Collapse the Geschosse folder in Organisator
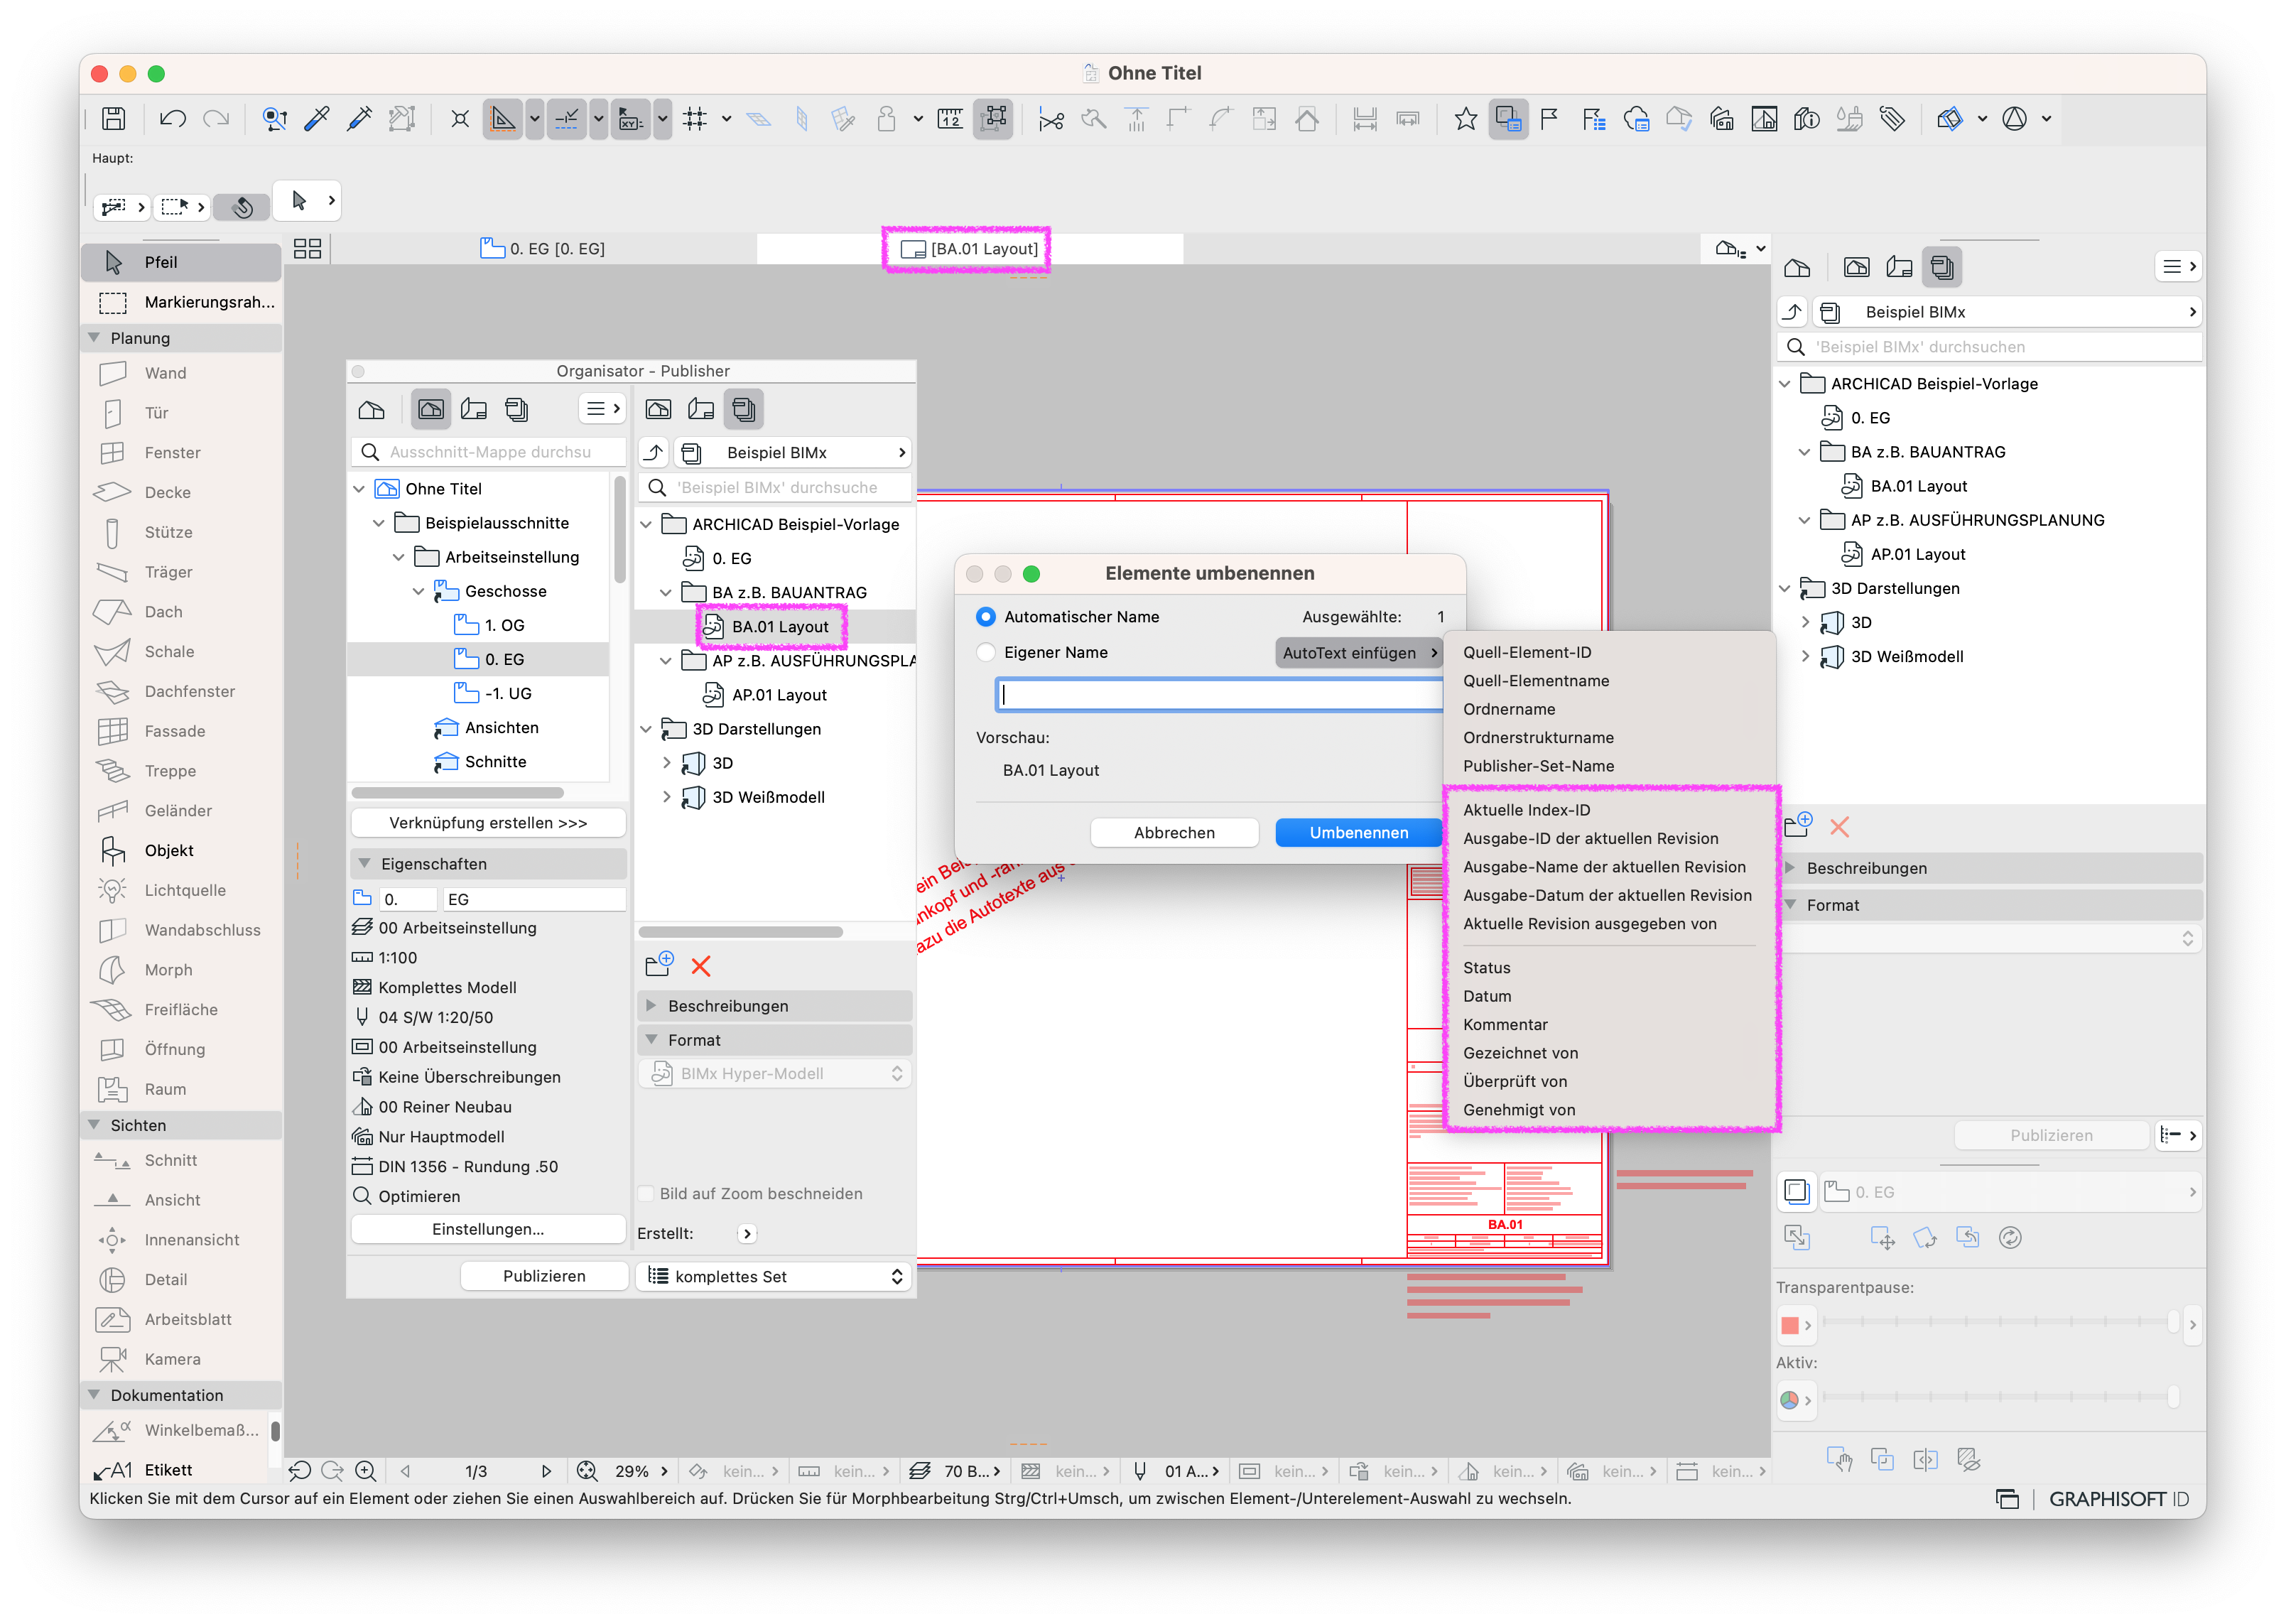Viewport: 2286px width, 1624px height. tap(418, 592)
